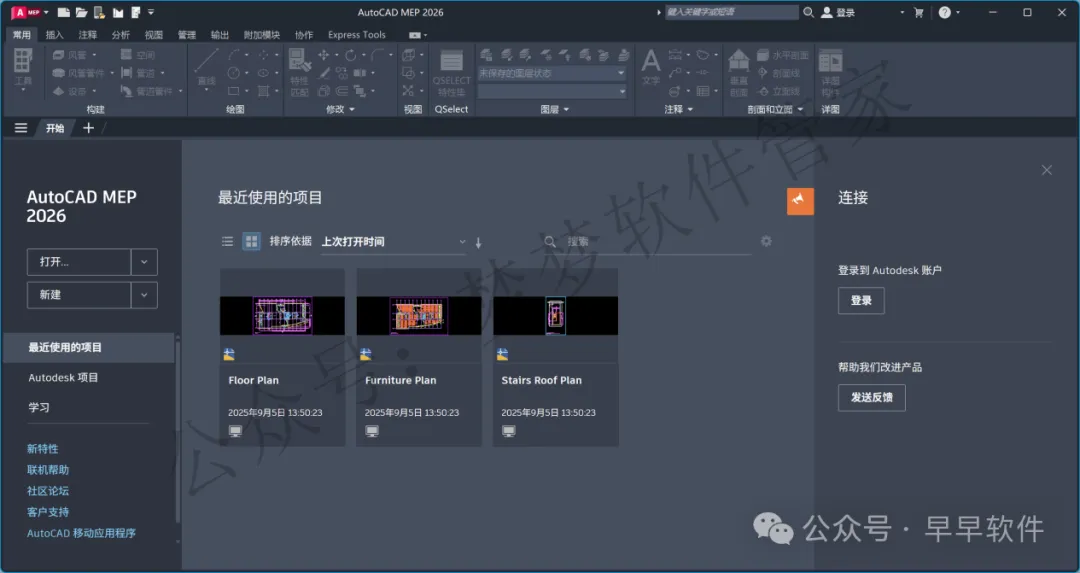
Task: Open the AutoCAD 移动应用程序 link
Action: (x=81, y=533)
